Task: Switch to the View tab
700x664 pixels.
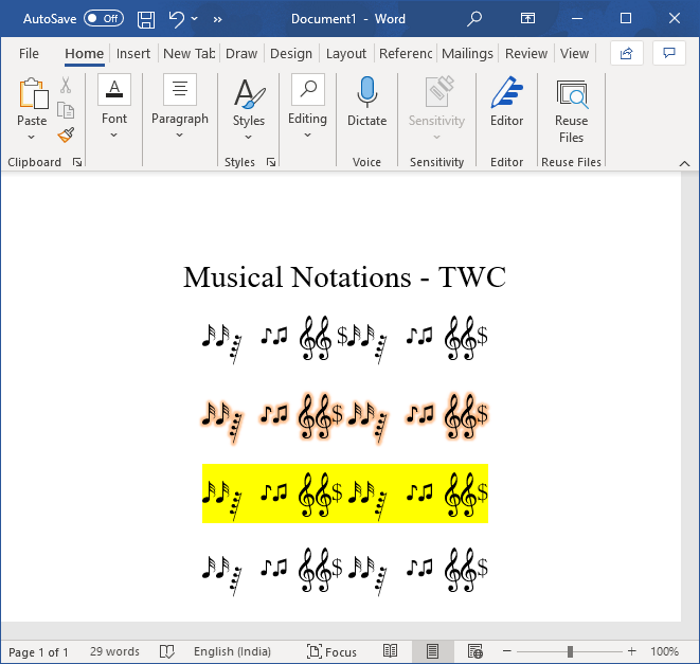Action: click(575, 54)
